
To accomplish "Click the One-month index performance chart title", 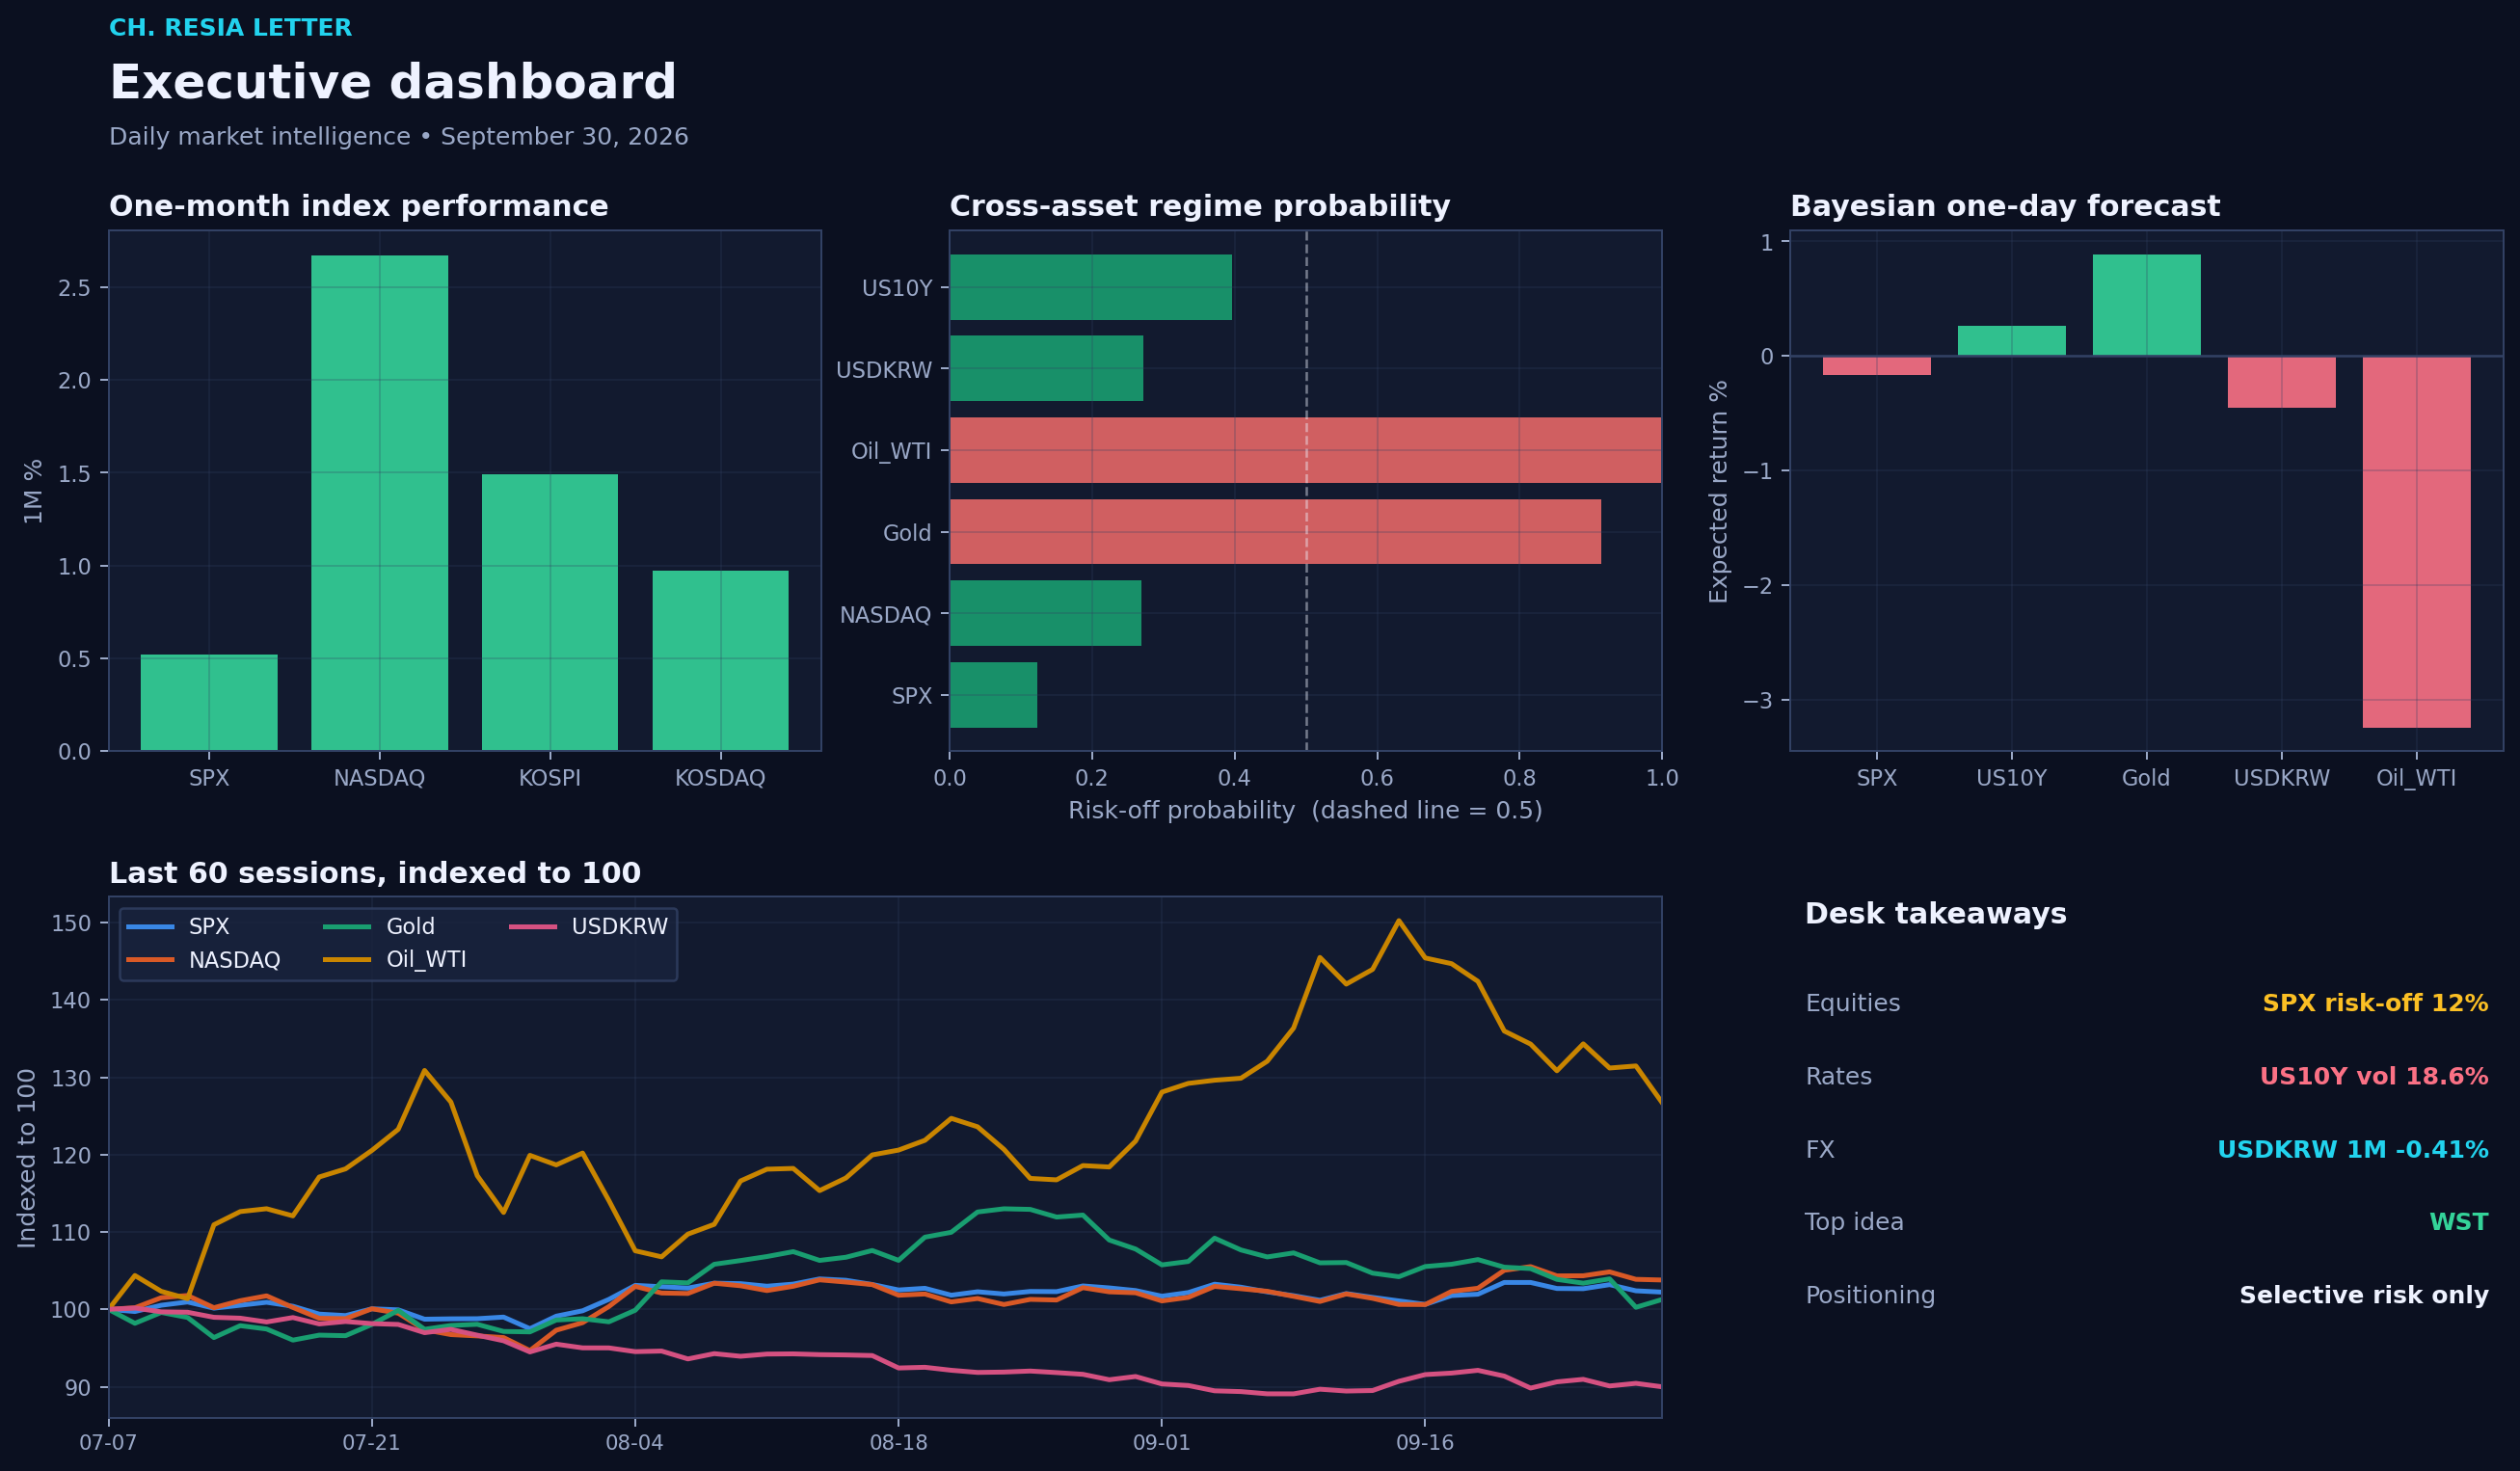I will pyautogui.click(x=358, y=206).
